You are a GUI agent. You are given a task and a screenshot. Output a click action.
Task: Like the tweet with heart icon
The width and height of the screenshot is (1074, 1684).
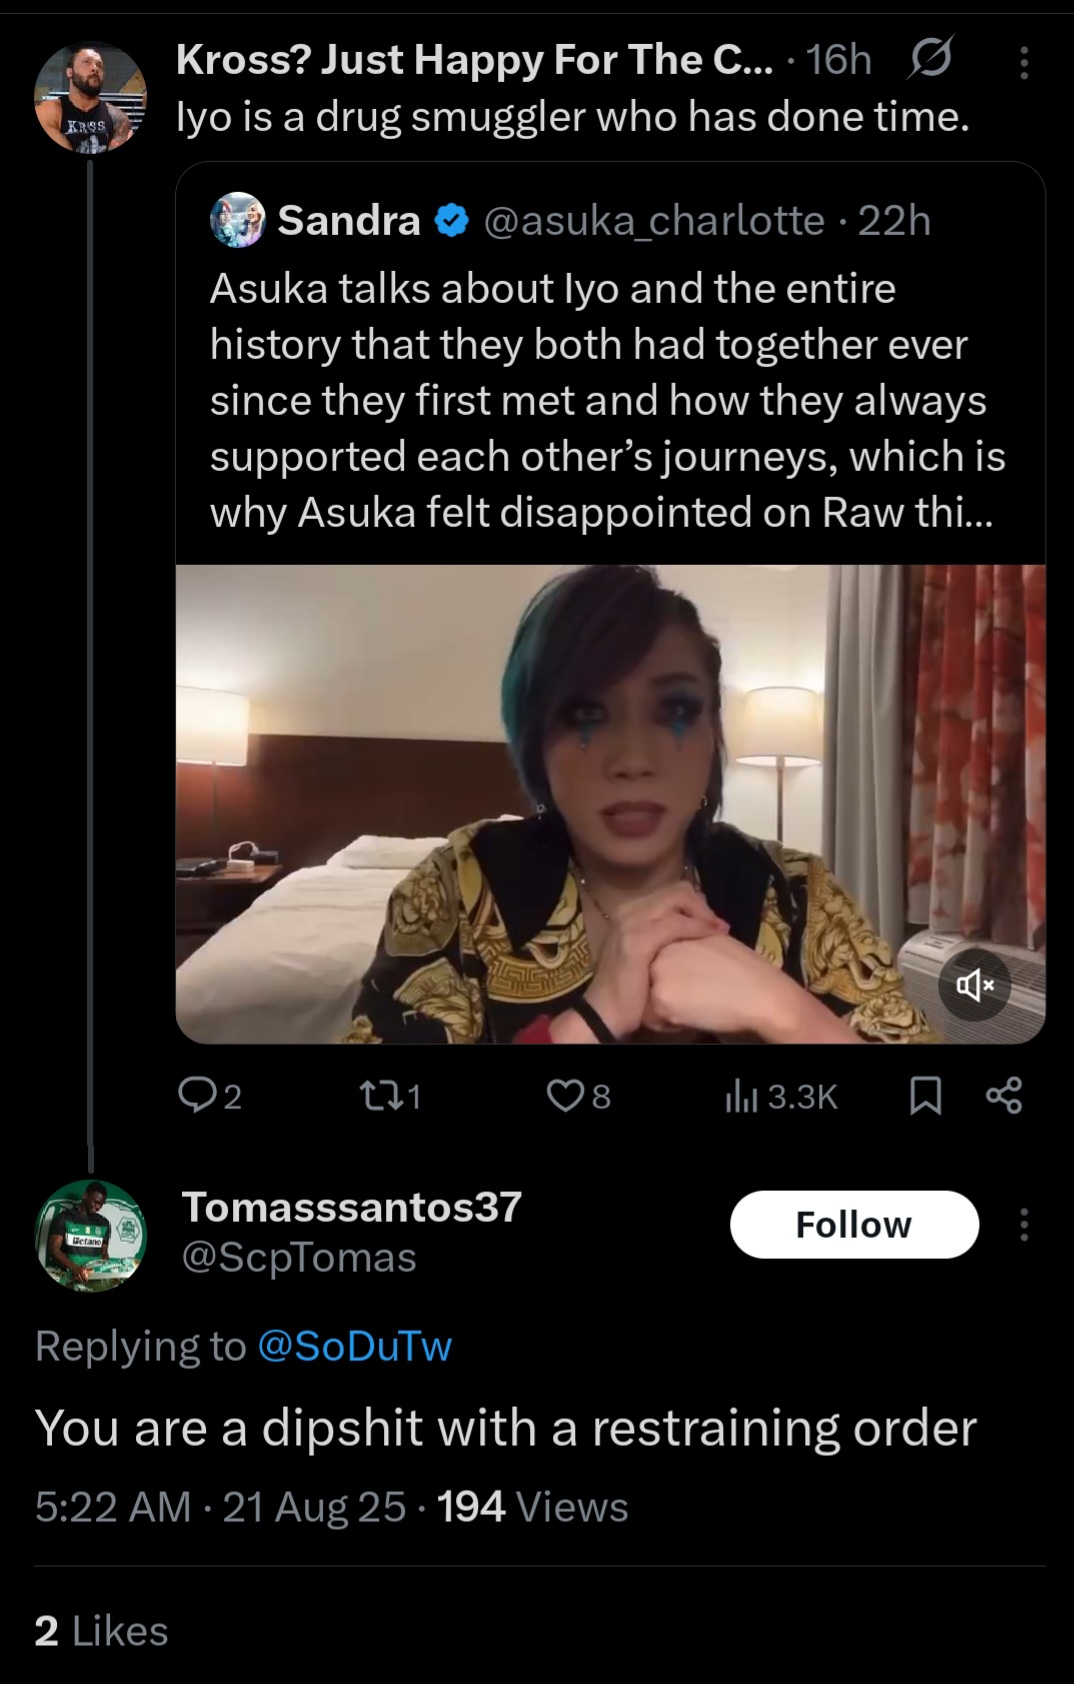point(565,1097)
